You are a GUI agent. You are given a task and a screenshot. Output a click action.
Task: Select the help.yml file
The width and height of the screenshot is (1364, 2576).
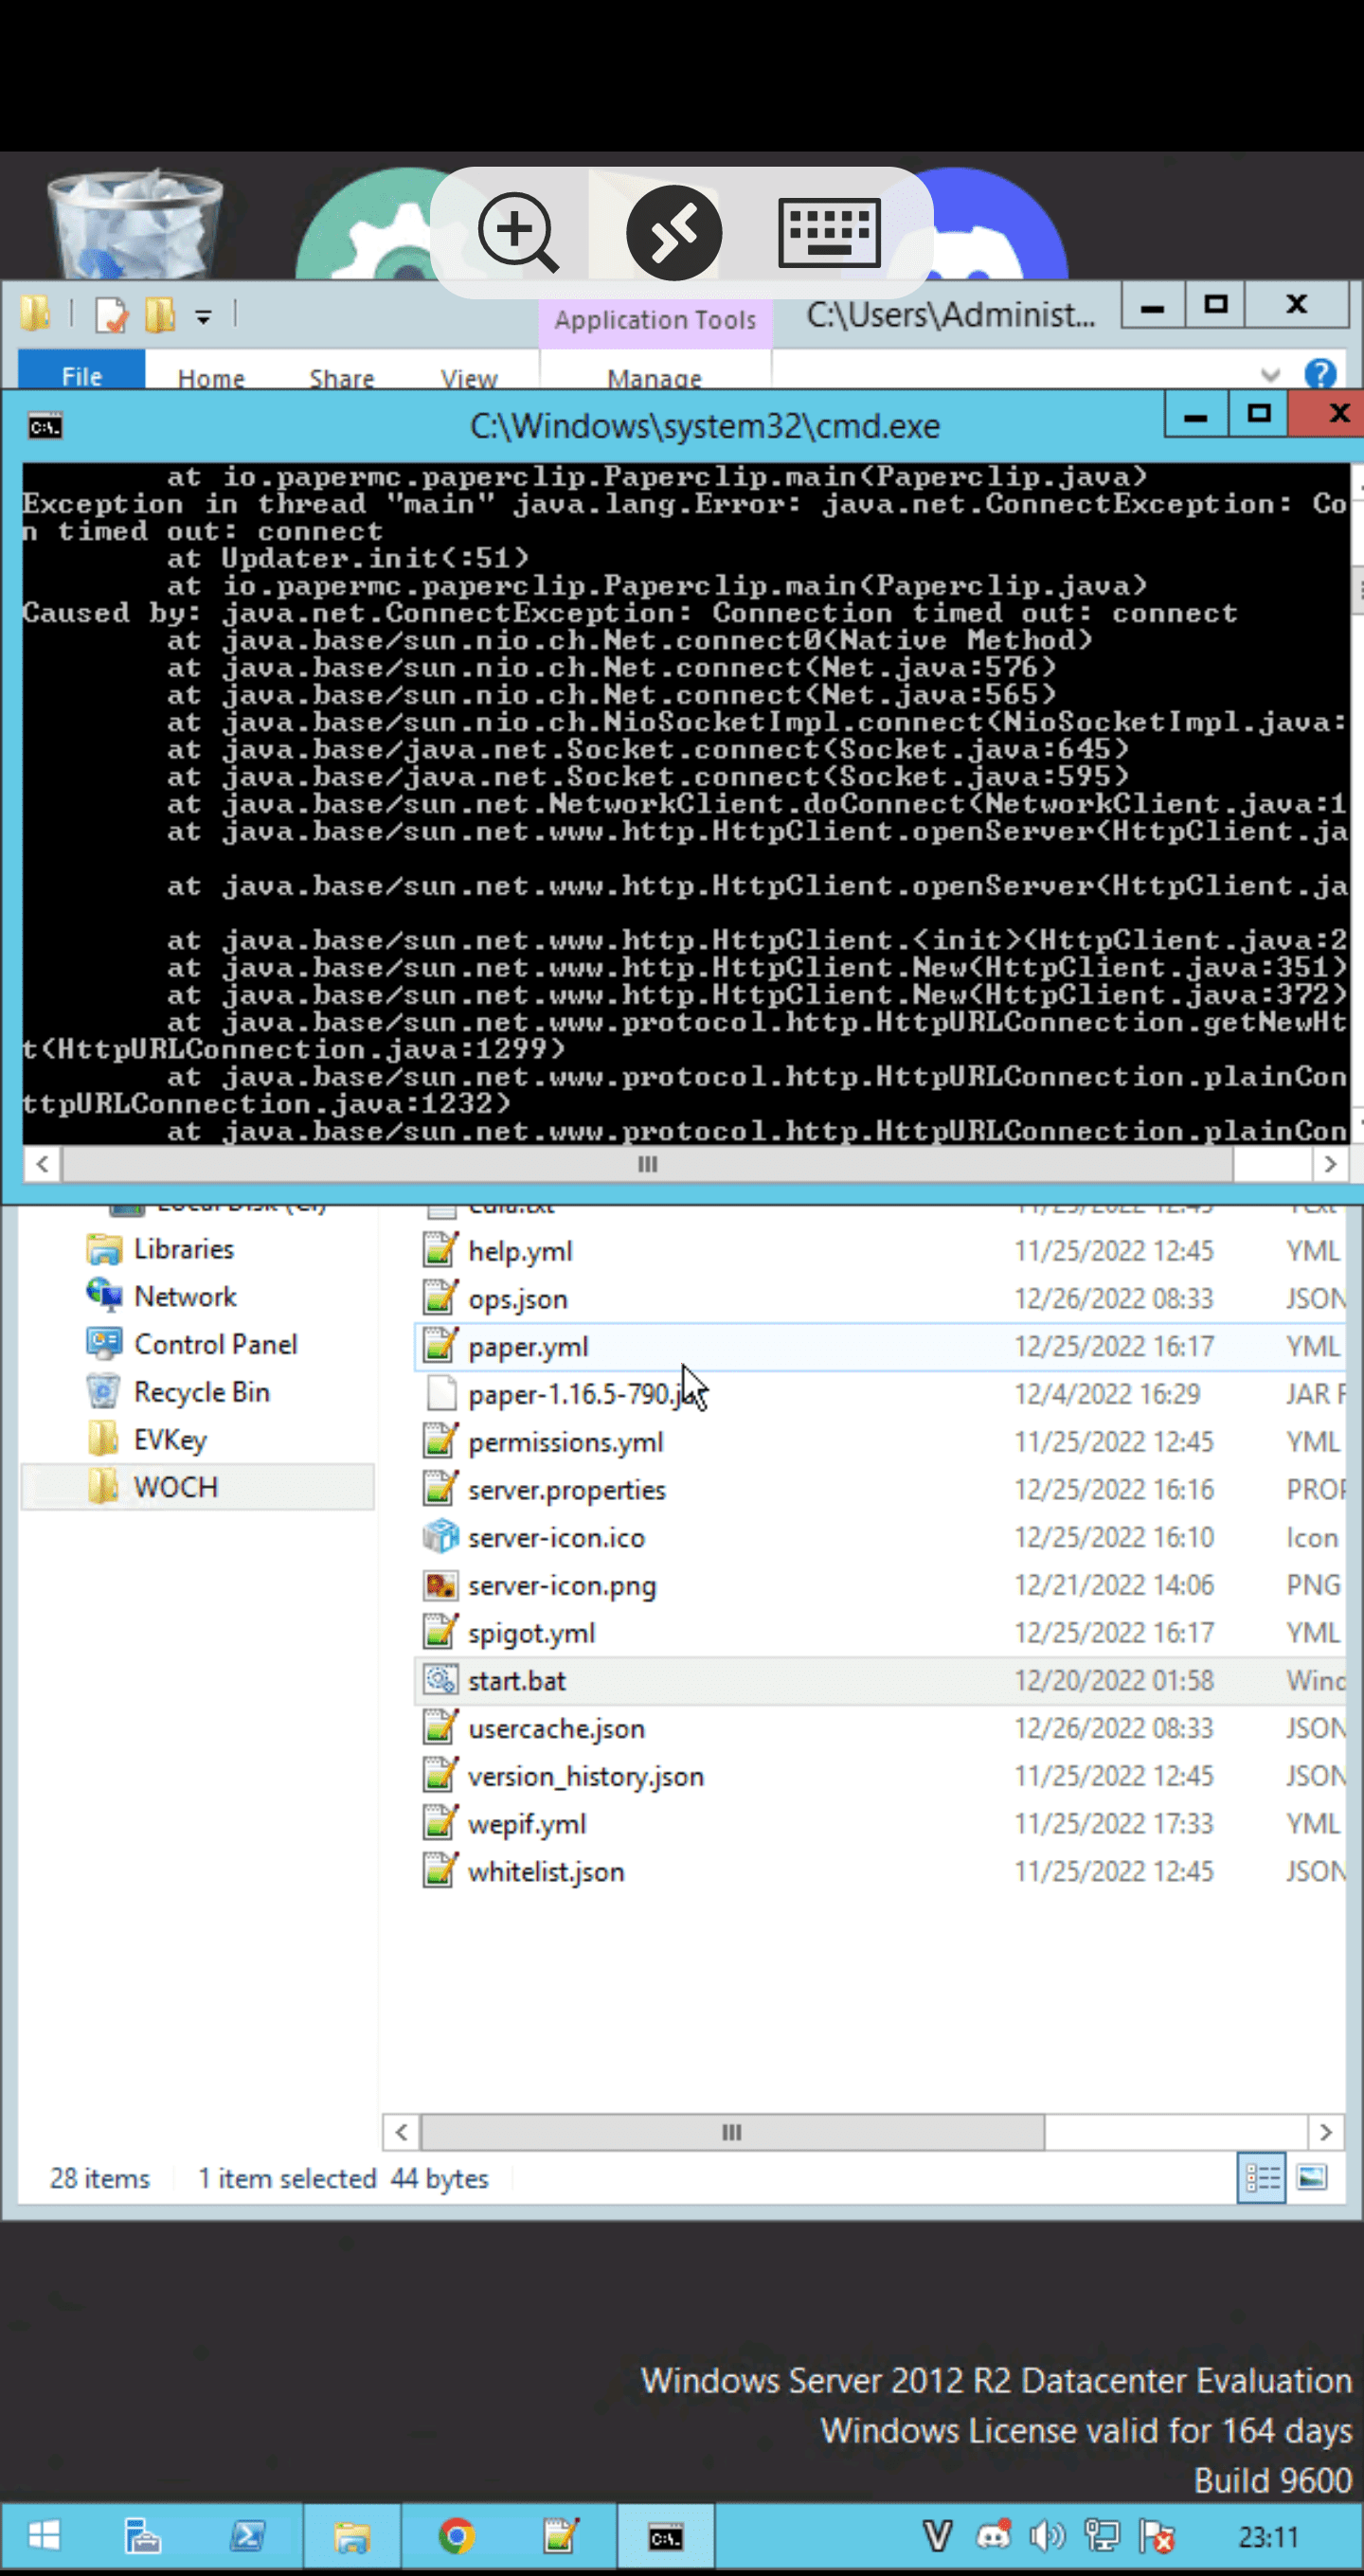(x=520, y=1252)
